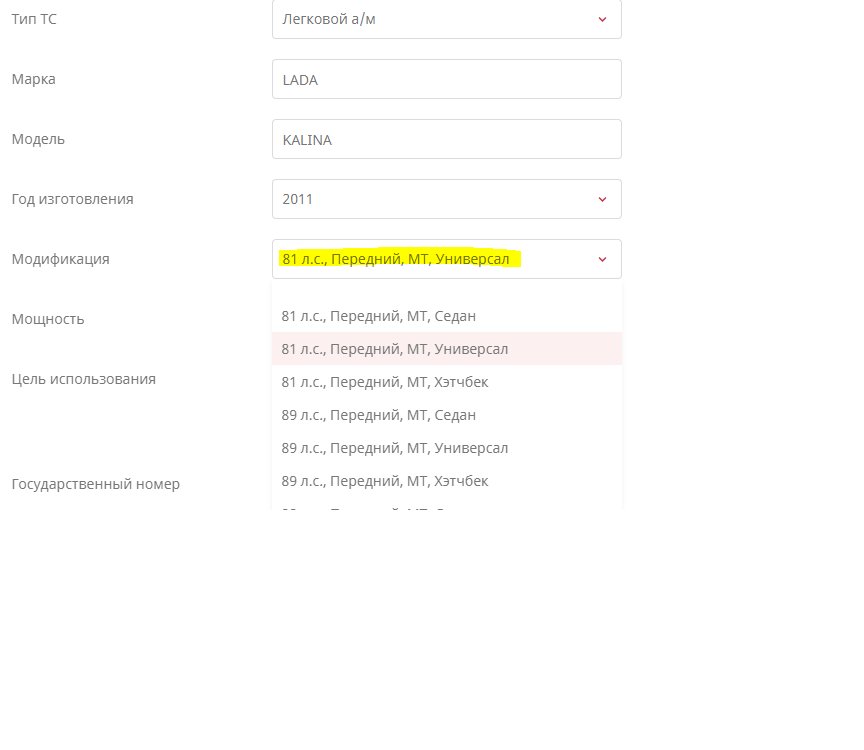864x750 pixels.
Task: Pick option 89 л.с., Передний, МТ, Хэтчбек
Action: (447, 481)
